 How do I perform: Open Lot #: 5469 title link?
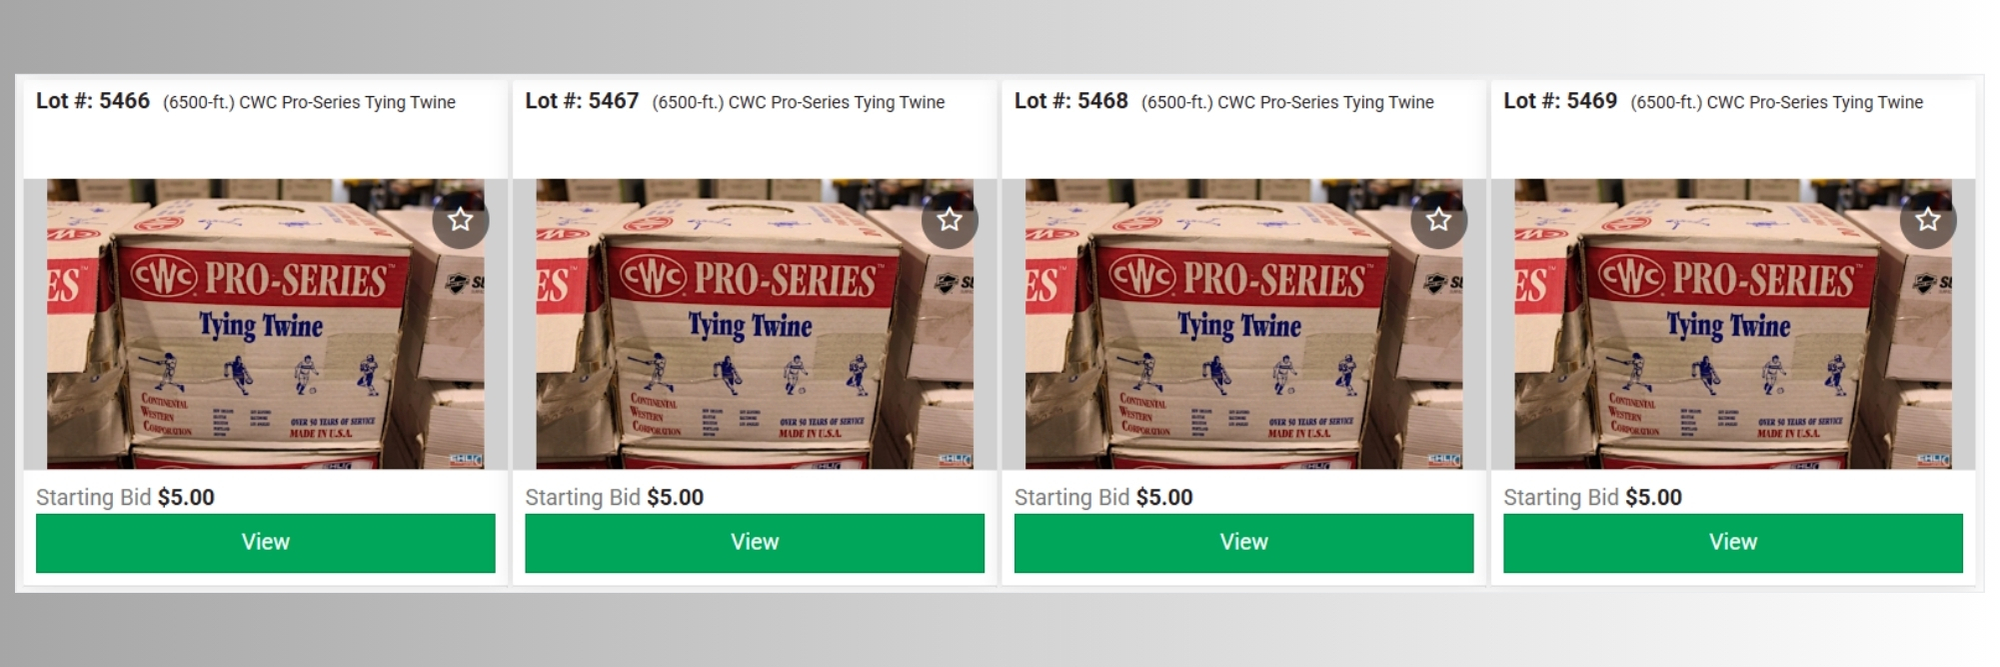point(1560,101)
